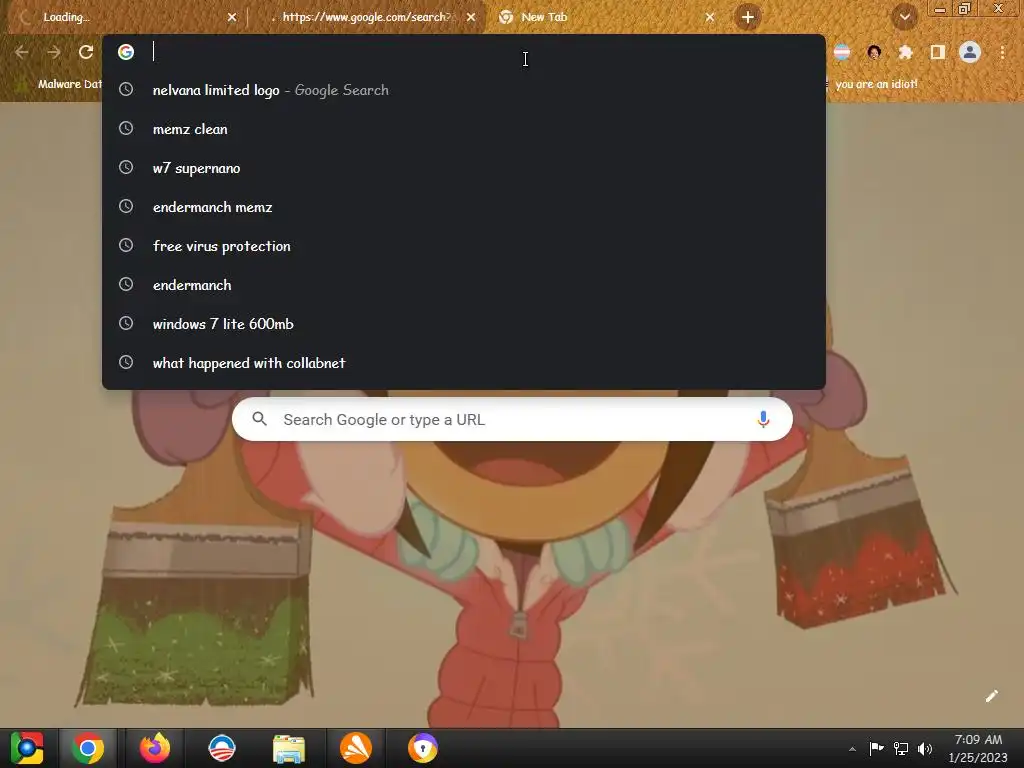The height and width of the screenshot is (768, 1024).
Task: Close the Loading tab
Action: pos(232,17)
